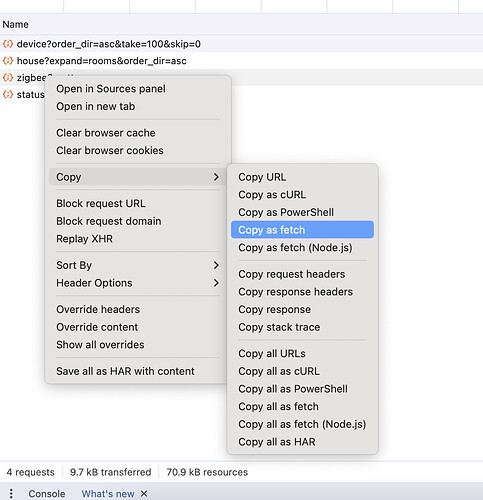The width and height of the screenshot is (483, 500).
Task: Choose Block request URL
Action: point(138,203)
